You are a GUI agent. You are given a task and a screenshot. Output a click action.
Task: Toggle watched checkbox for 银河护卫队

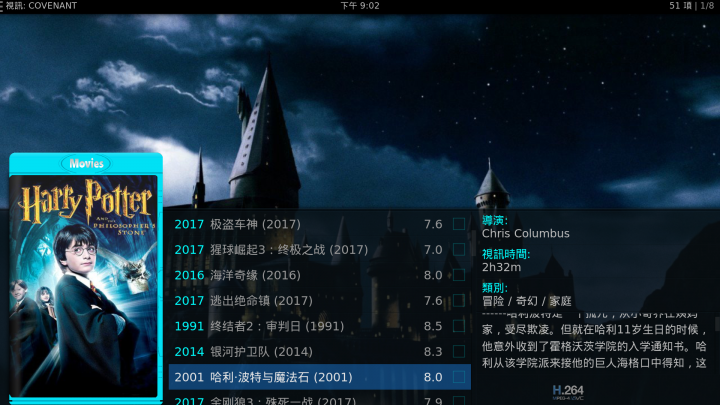pyautogui.click(x=459, y=351)
